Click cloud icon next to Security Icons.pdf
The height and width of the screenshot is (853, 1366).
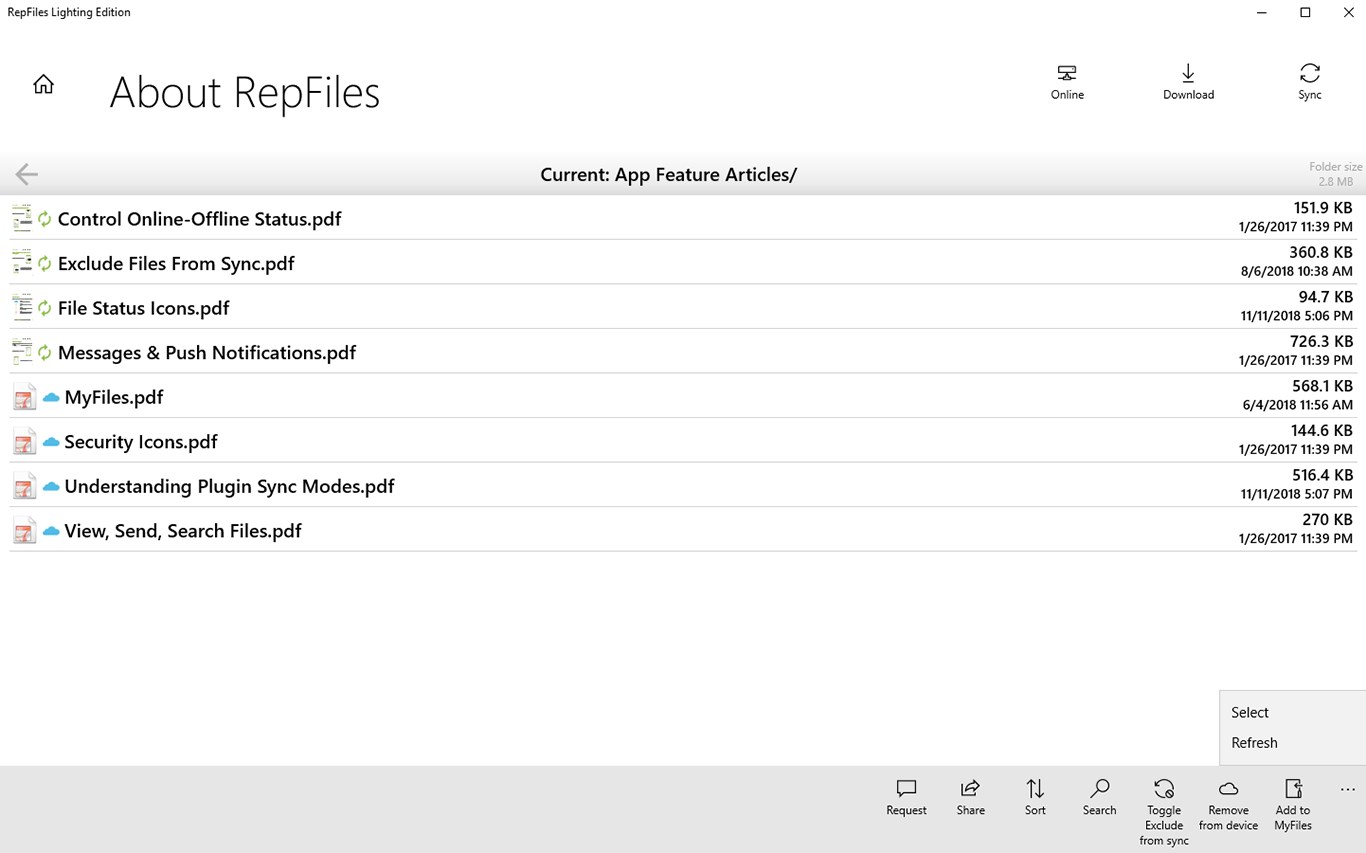coord(51,442)
